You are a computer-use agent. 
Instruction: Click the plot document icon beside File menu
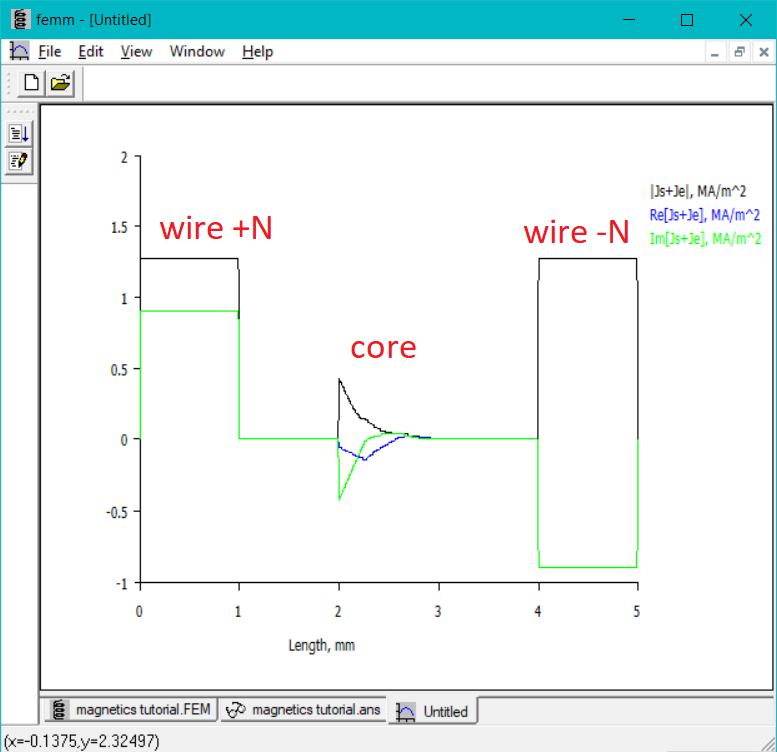pyautogui.click(x=19, y=52)
